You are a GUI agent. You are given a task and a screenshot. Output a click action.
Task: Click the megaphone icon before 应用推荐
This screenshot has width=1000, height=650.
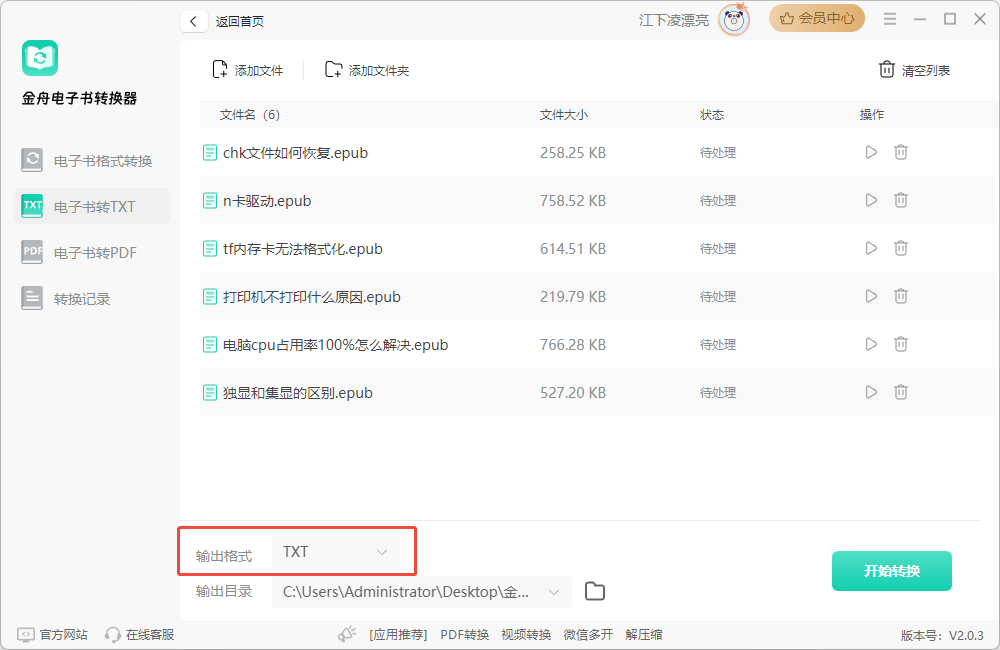click(347, 634)
